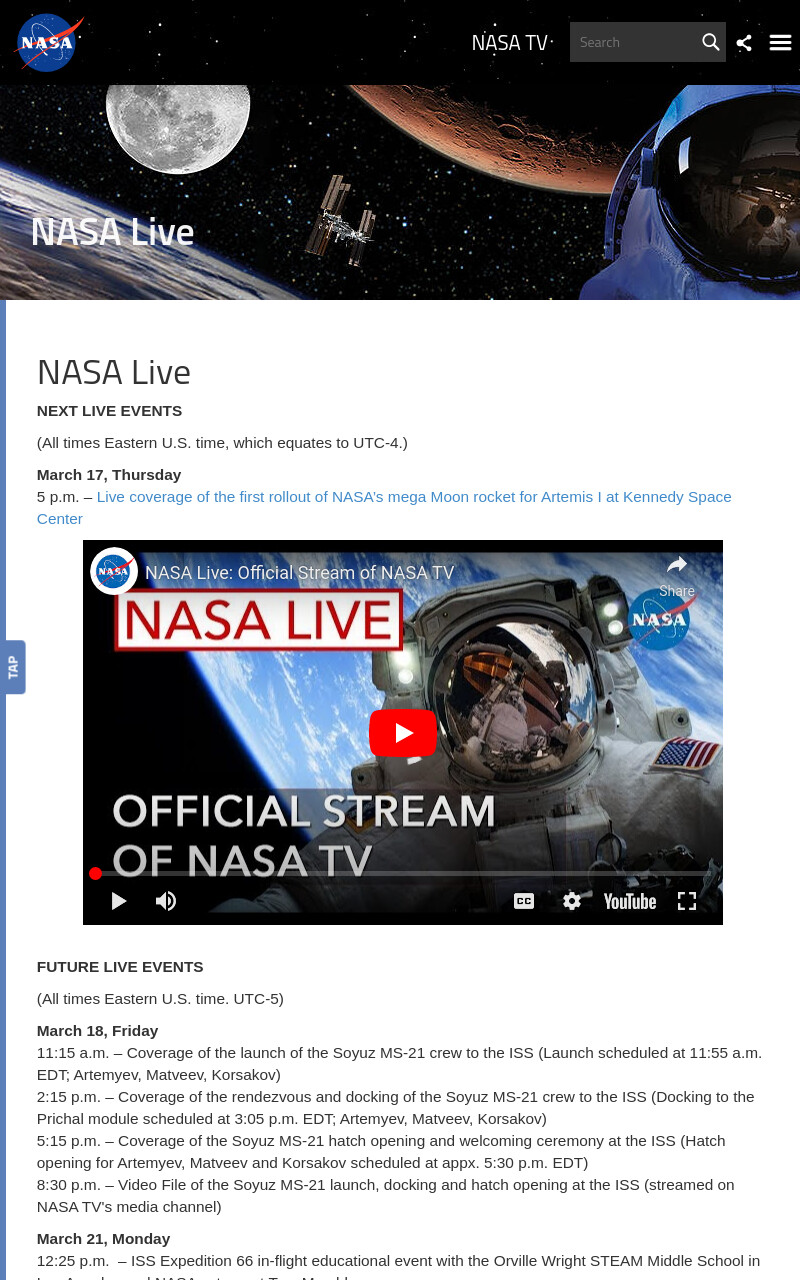Select 'March 21, Monday' date text
This screenshot has height=1280, width=800.
(x=104, y=1239)
